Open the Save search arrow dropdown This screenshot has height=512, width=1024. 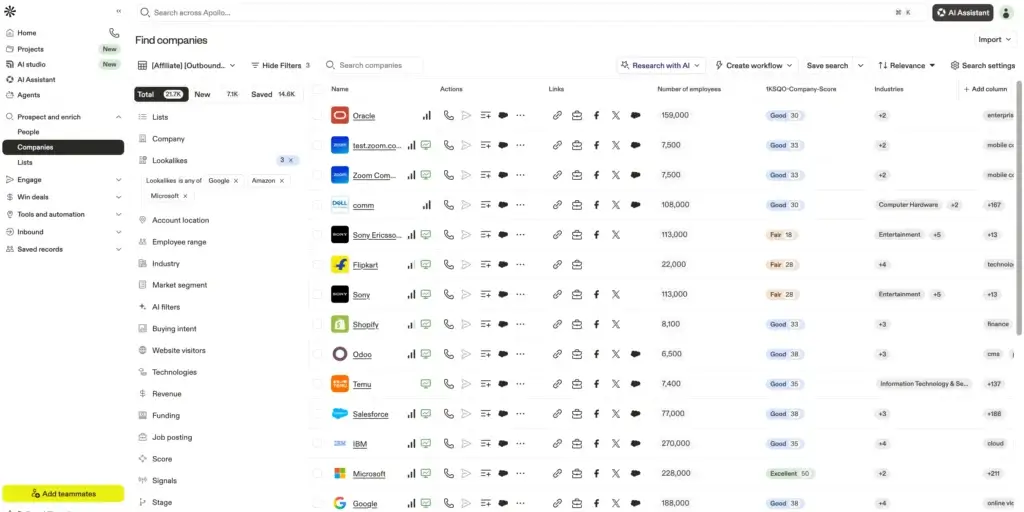pyautogui.click(x=861, y=65)
